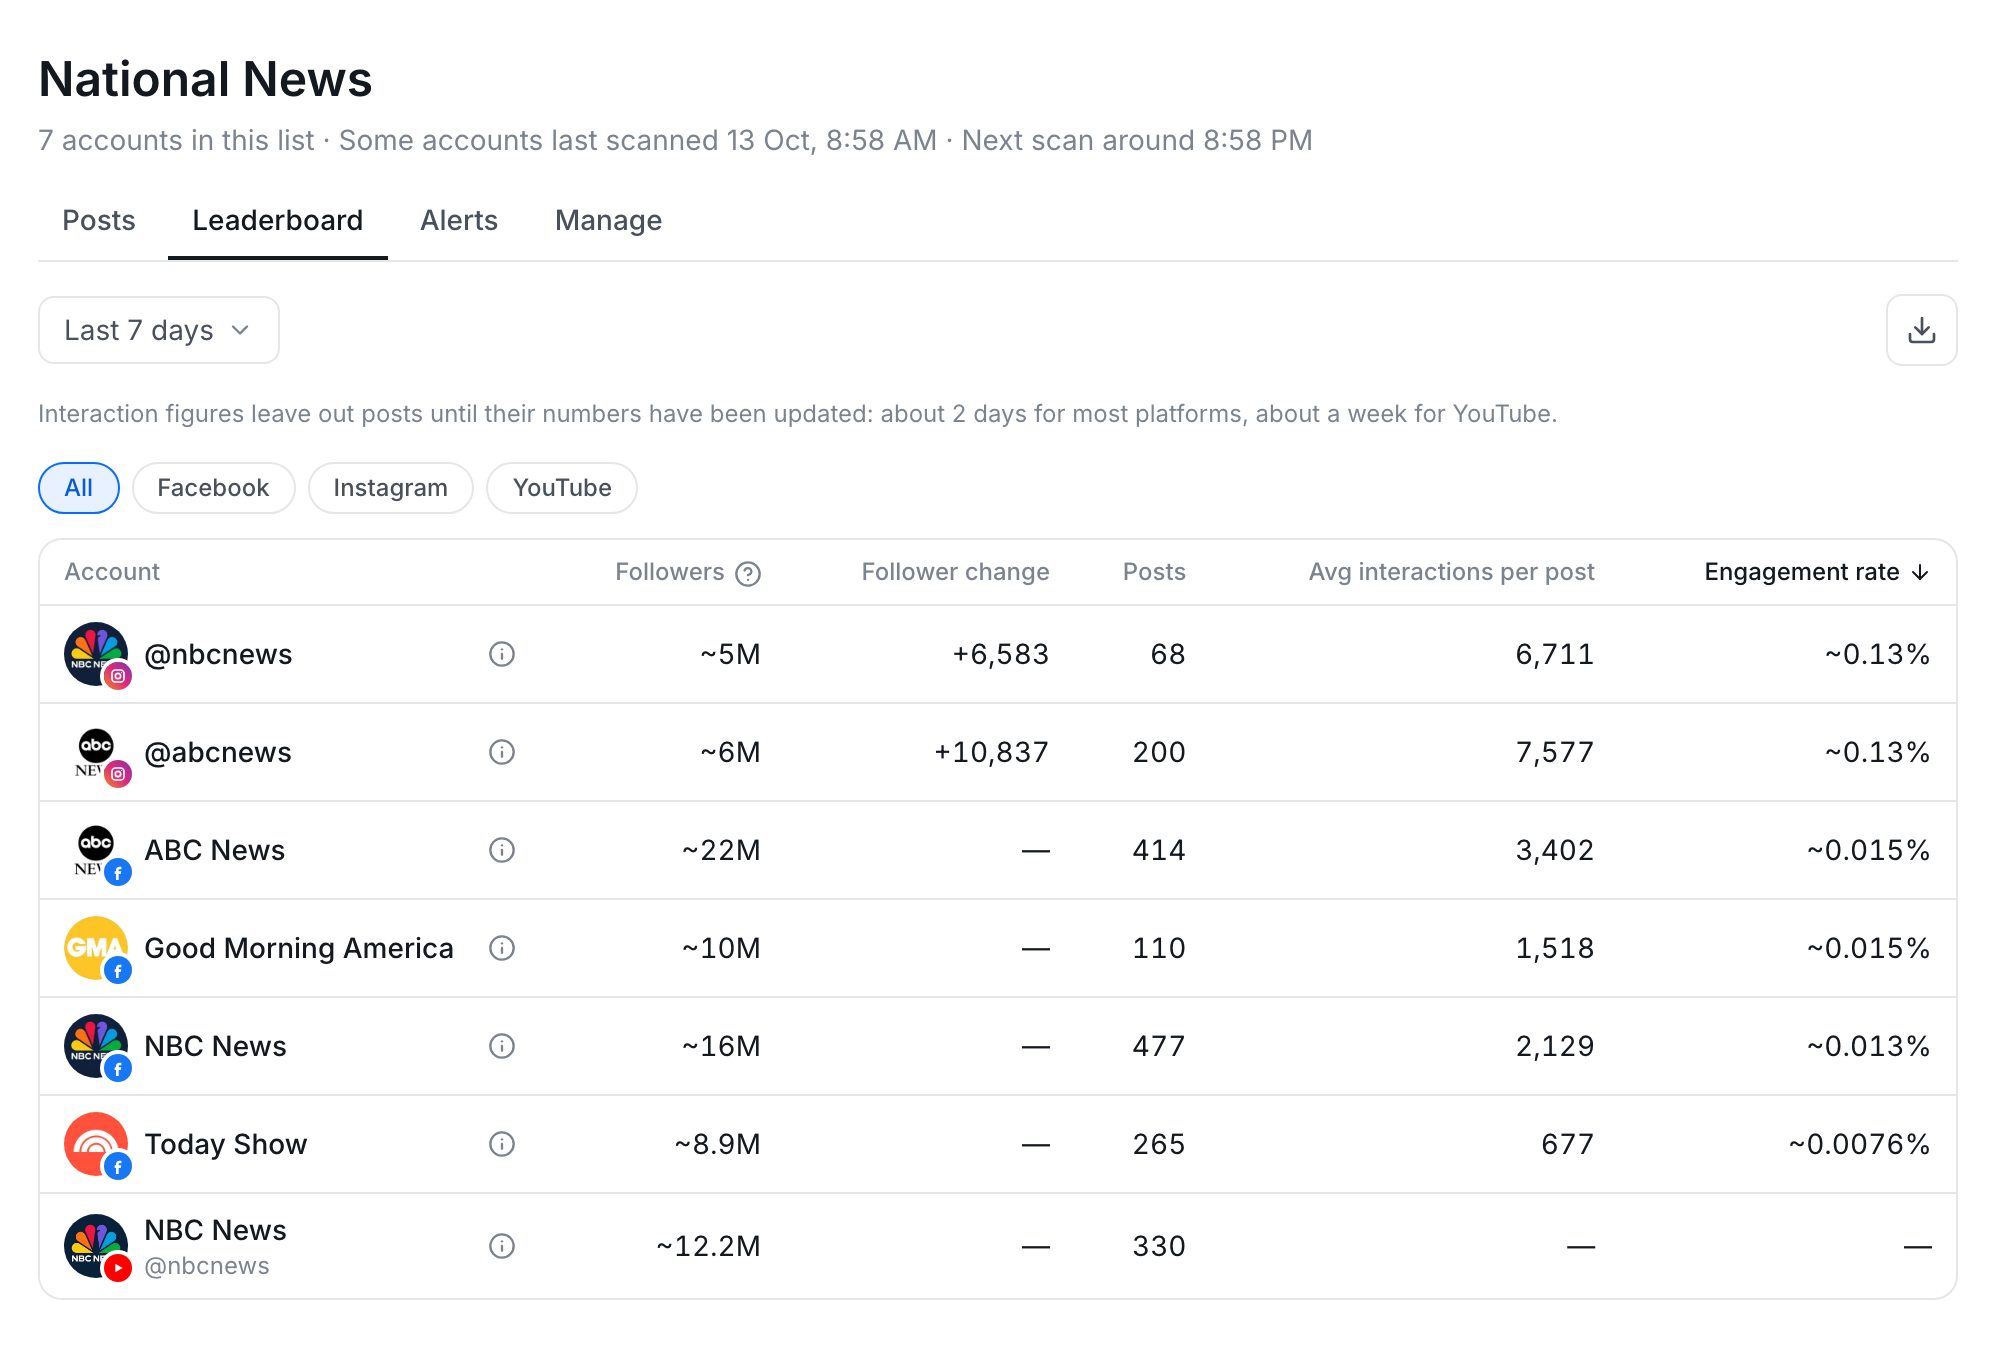Click avg interactions value 7,577
The height and width of the screenshot is (1346, 1996).
point(1555,752)
